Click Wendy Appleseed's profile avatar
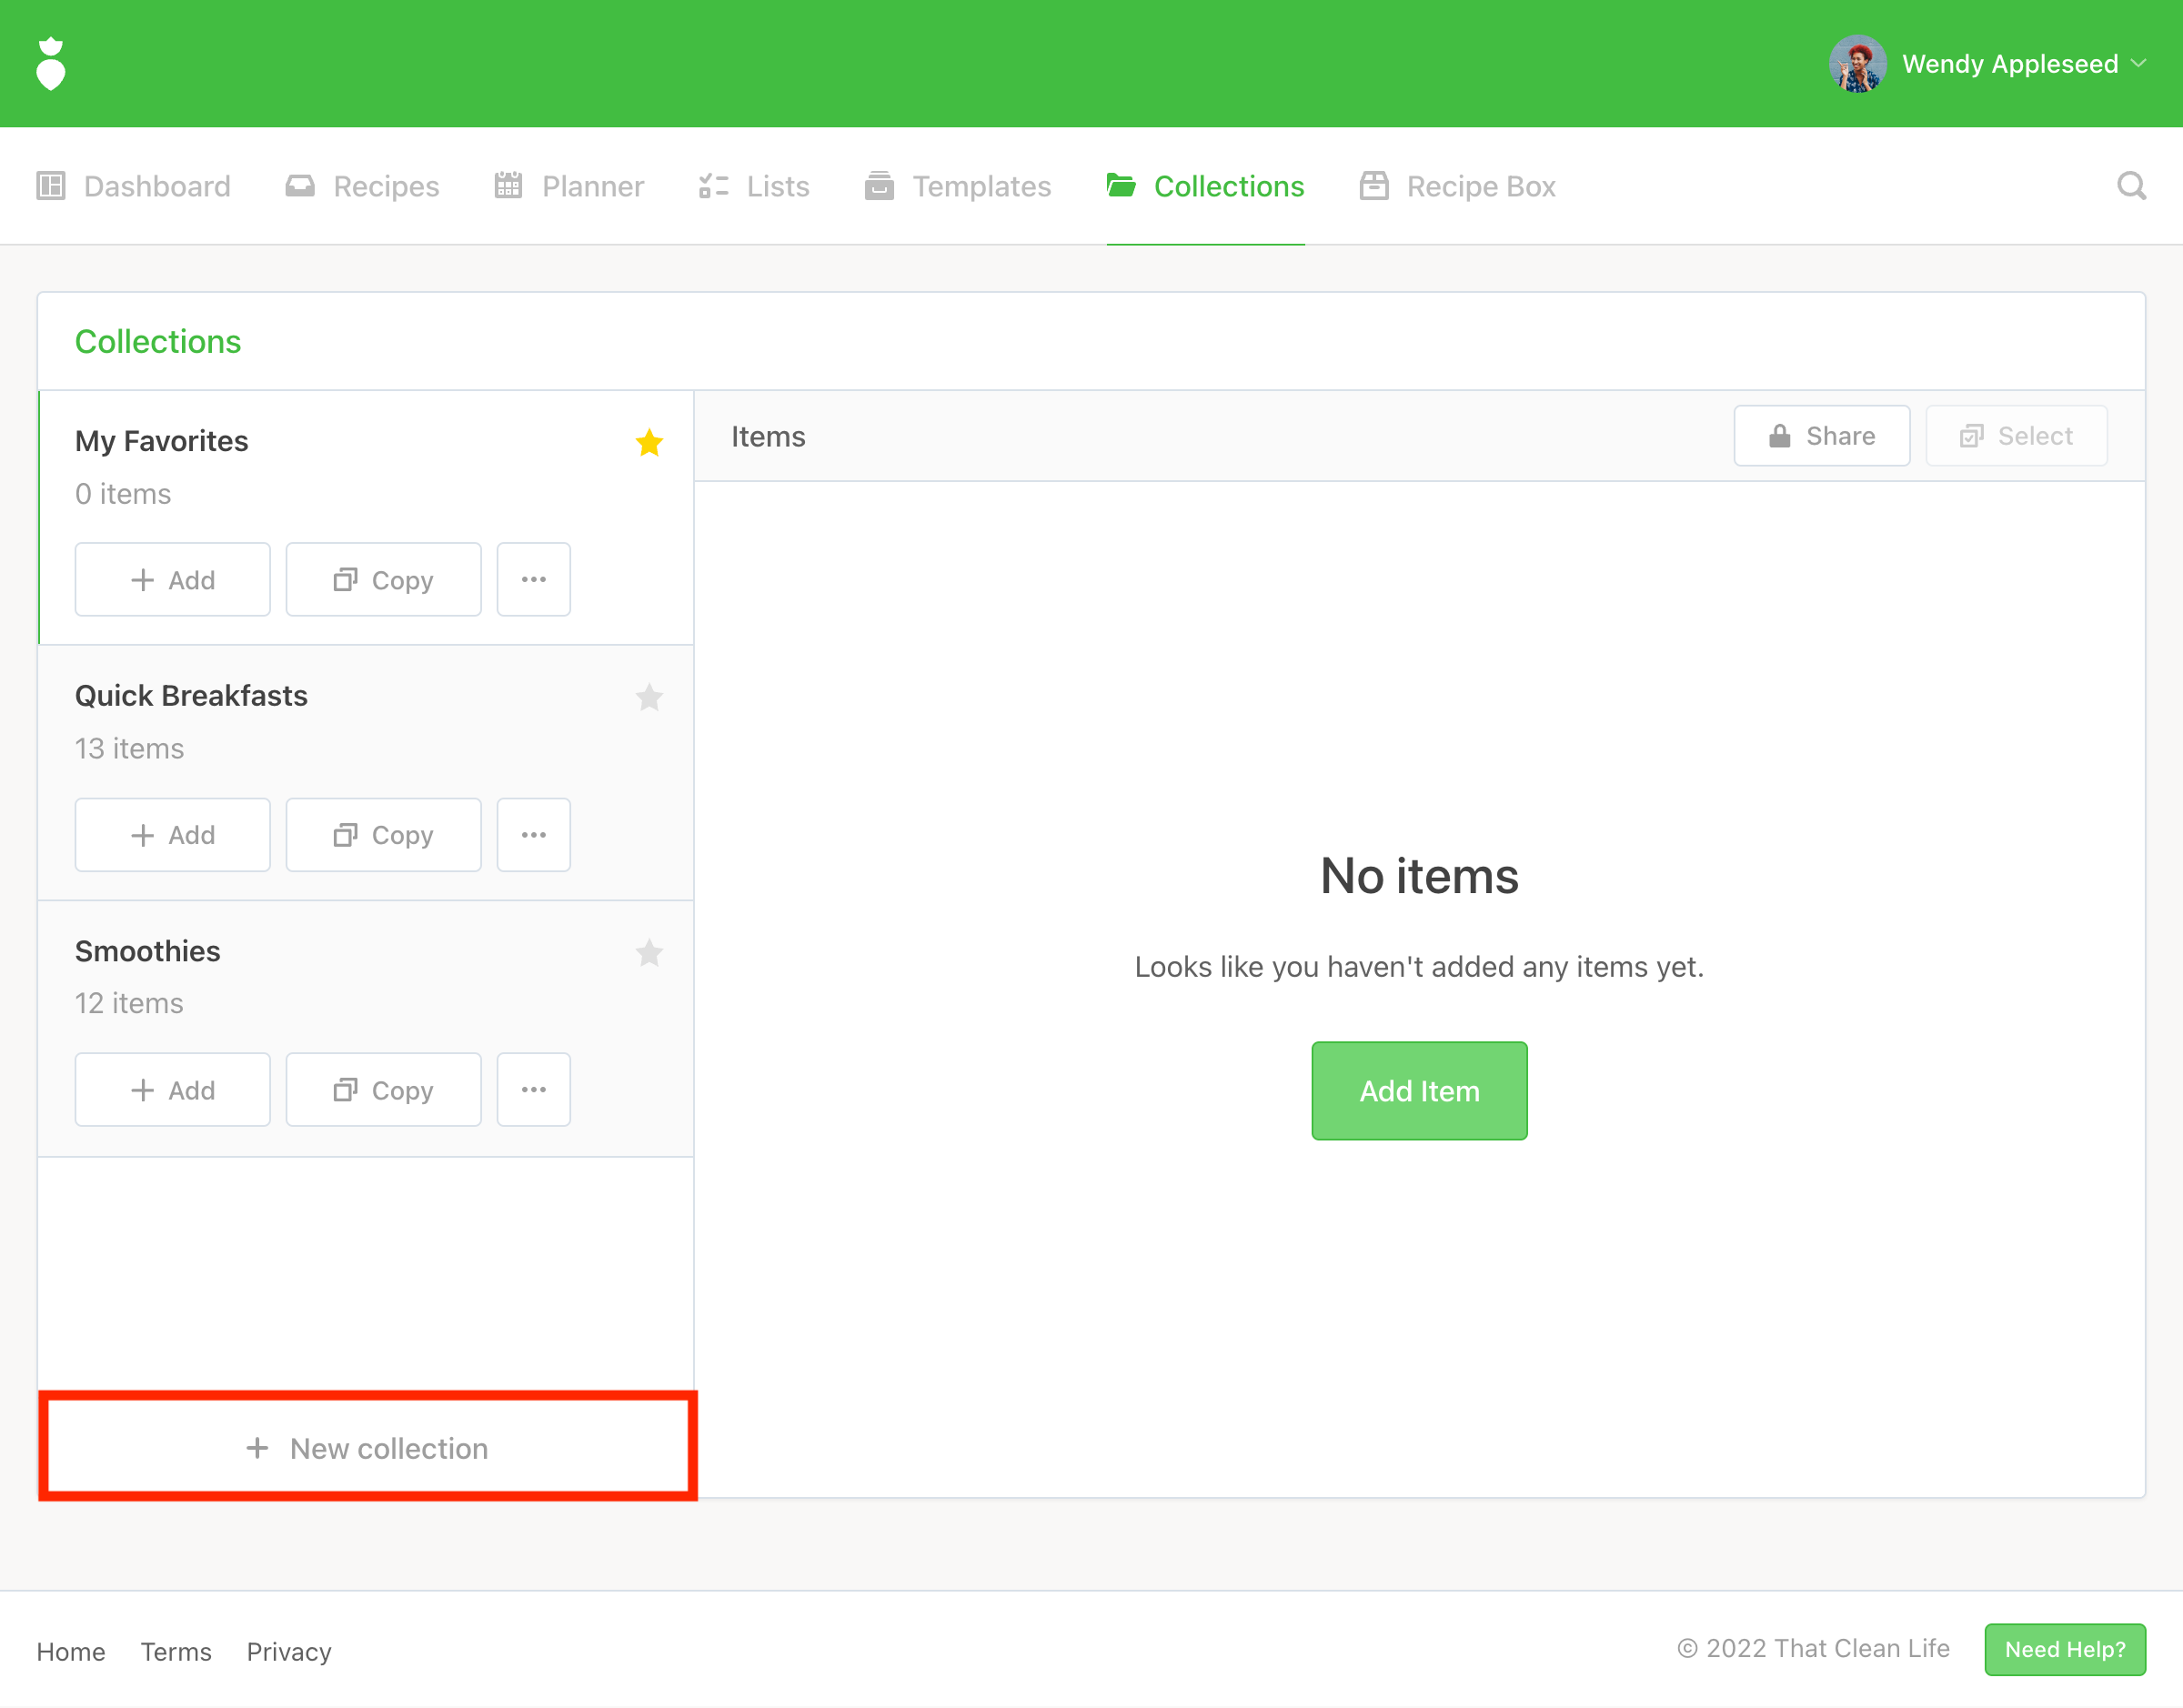The image size is (2183, 1708). coord(1857,64)
